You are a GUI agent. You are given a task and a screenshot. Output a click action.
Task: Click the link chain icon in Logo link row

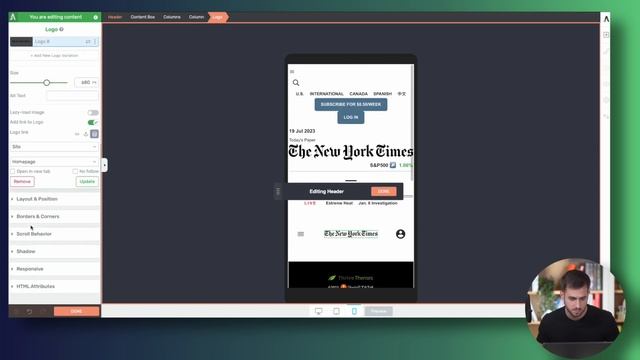(x=77, y=134)
